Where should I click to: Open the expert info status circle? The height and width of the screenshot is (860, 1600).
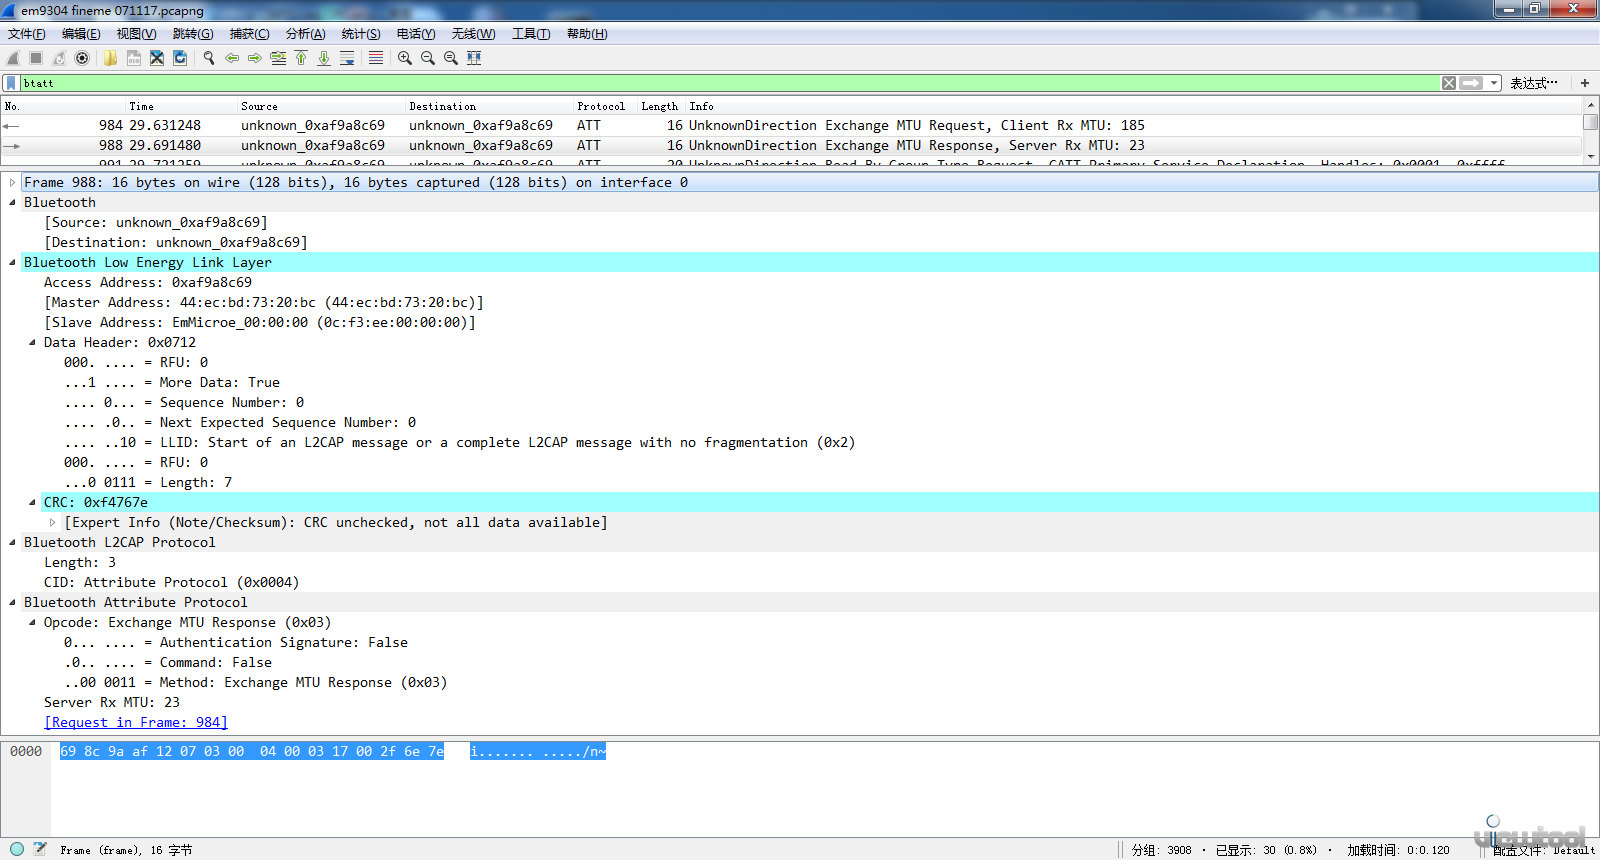[x=17, y=849]
